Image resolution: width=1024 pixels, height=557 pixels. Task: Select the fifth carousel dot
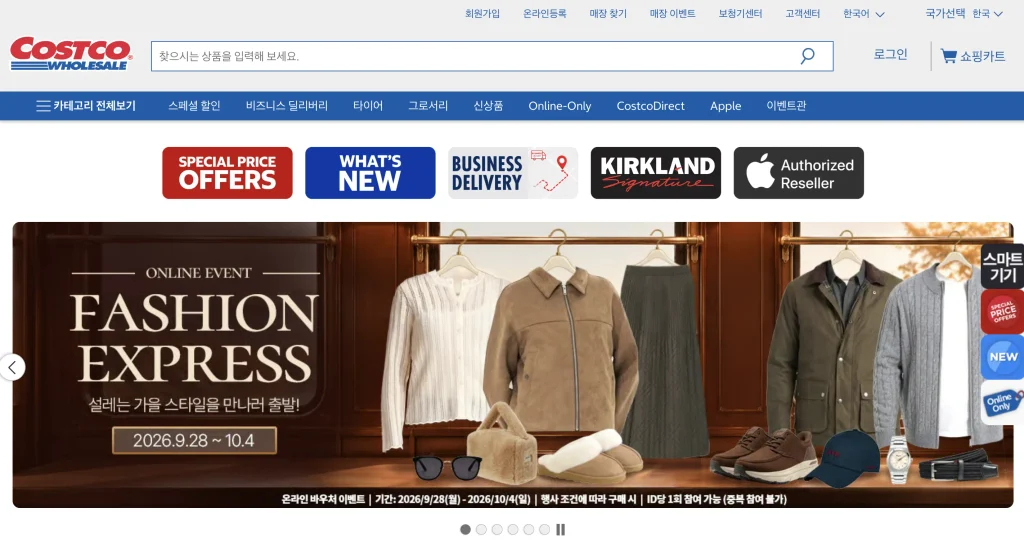[x=528, y=530]
